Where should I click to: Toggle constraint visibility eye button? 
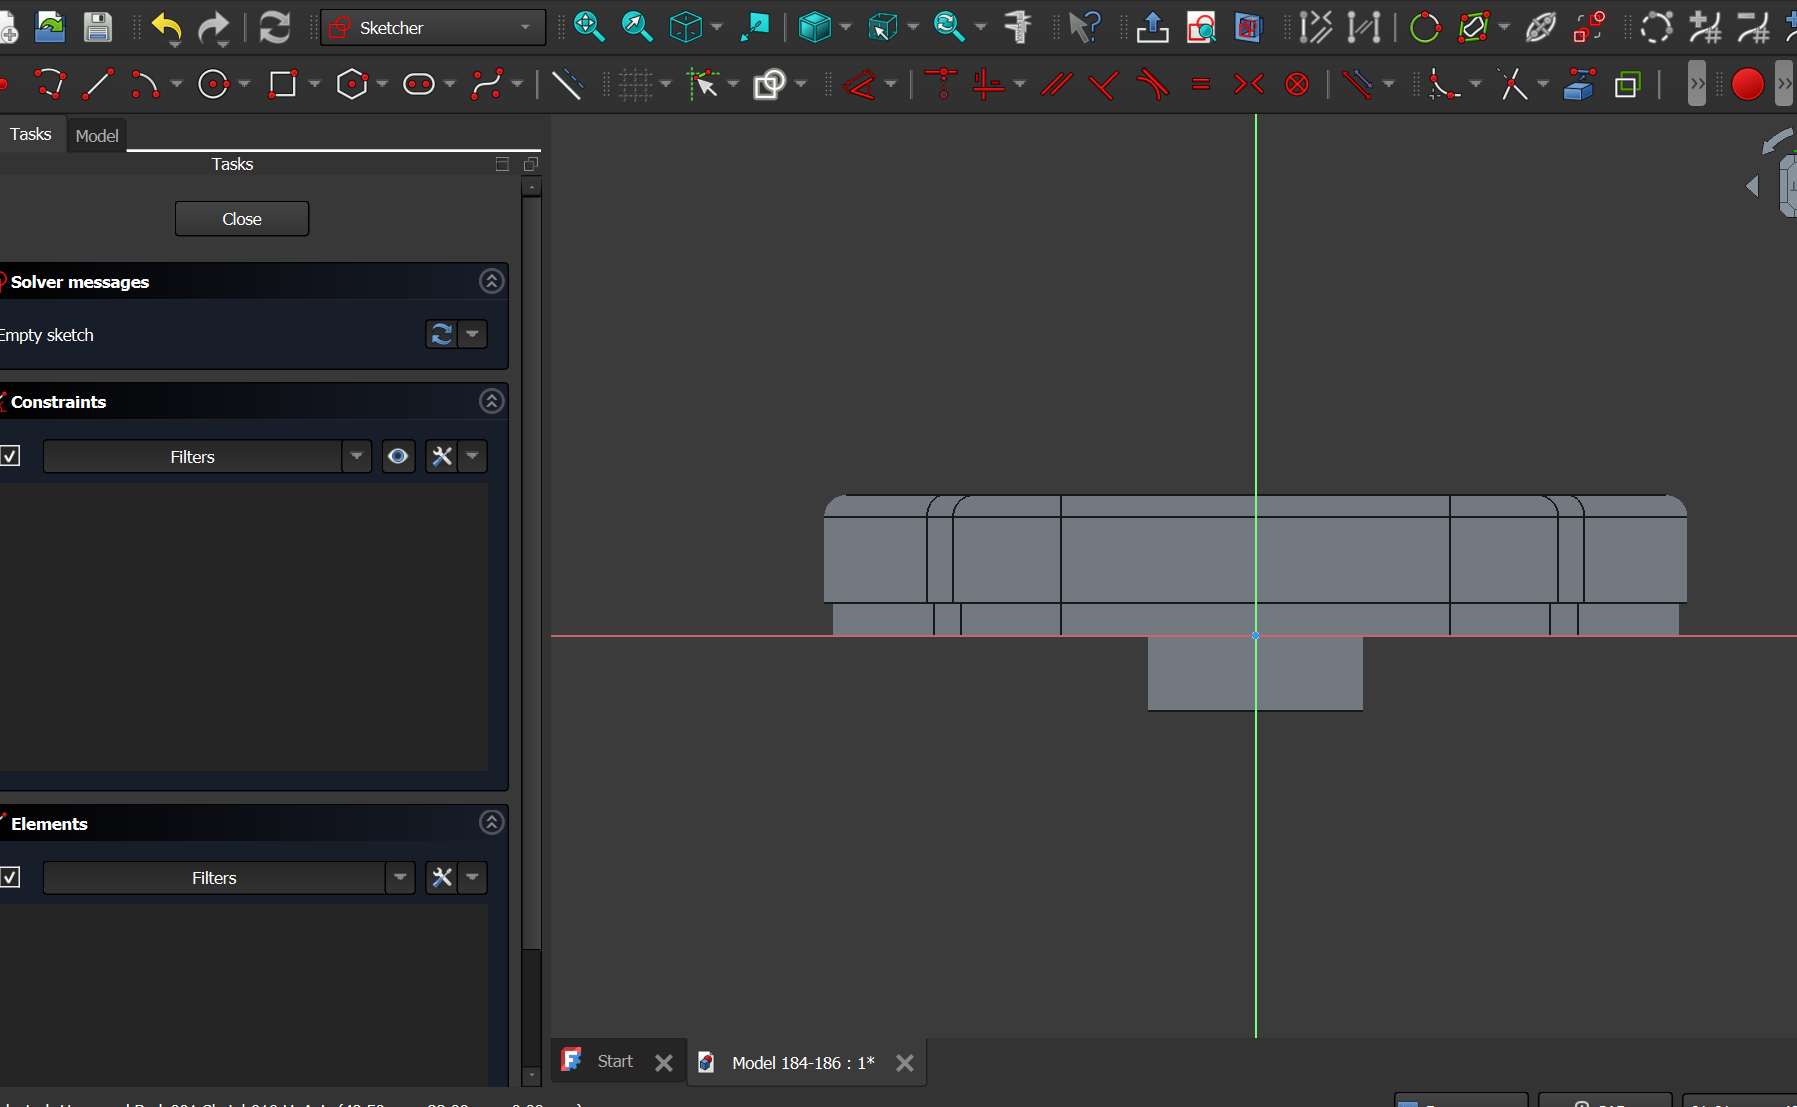pyautogui.click(x=398, y=456)
